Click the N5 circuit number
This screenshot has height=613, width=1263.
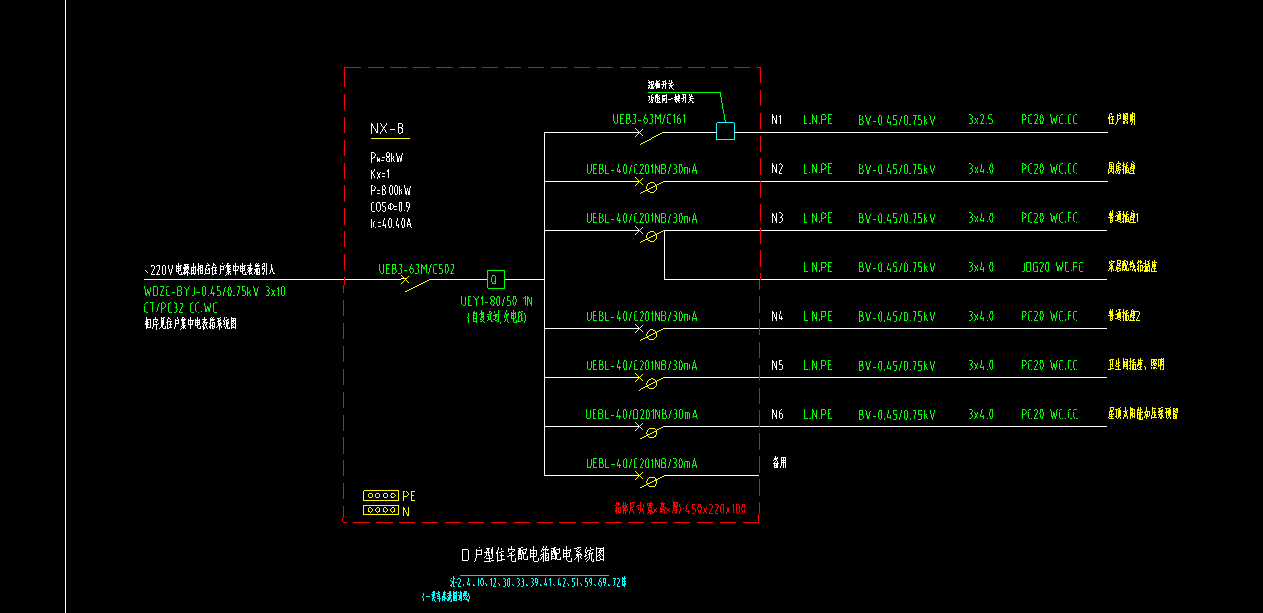tap(777, 365)
